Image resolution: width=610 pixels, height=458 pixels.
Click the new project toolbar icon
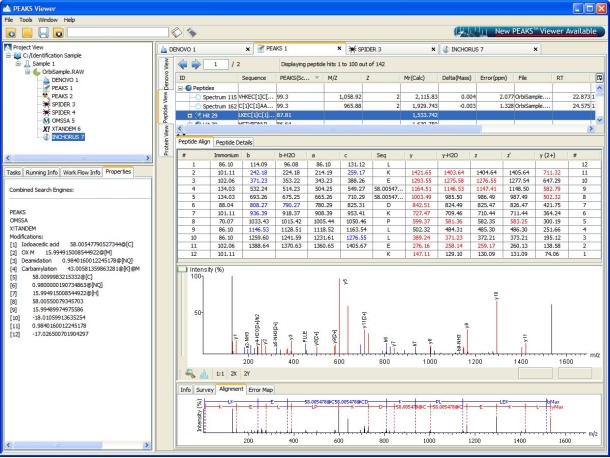pyautogui.click(x=11, y=33)
